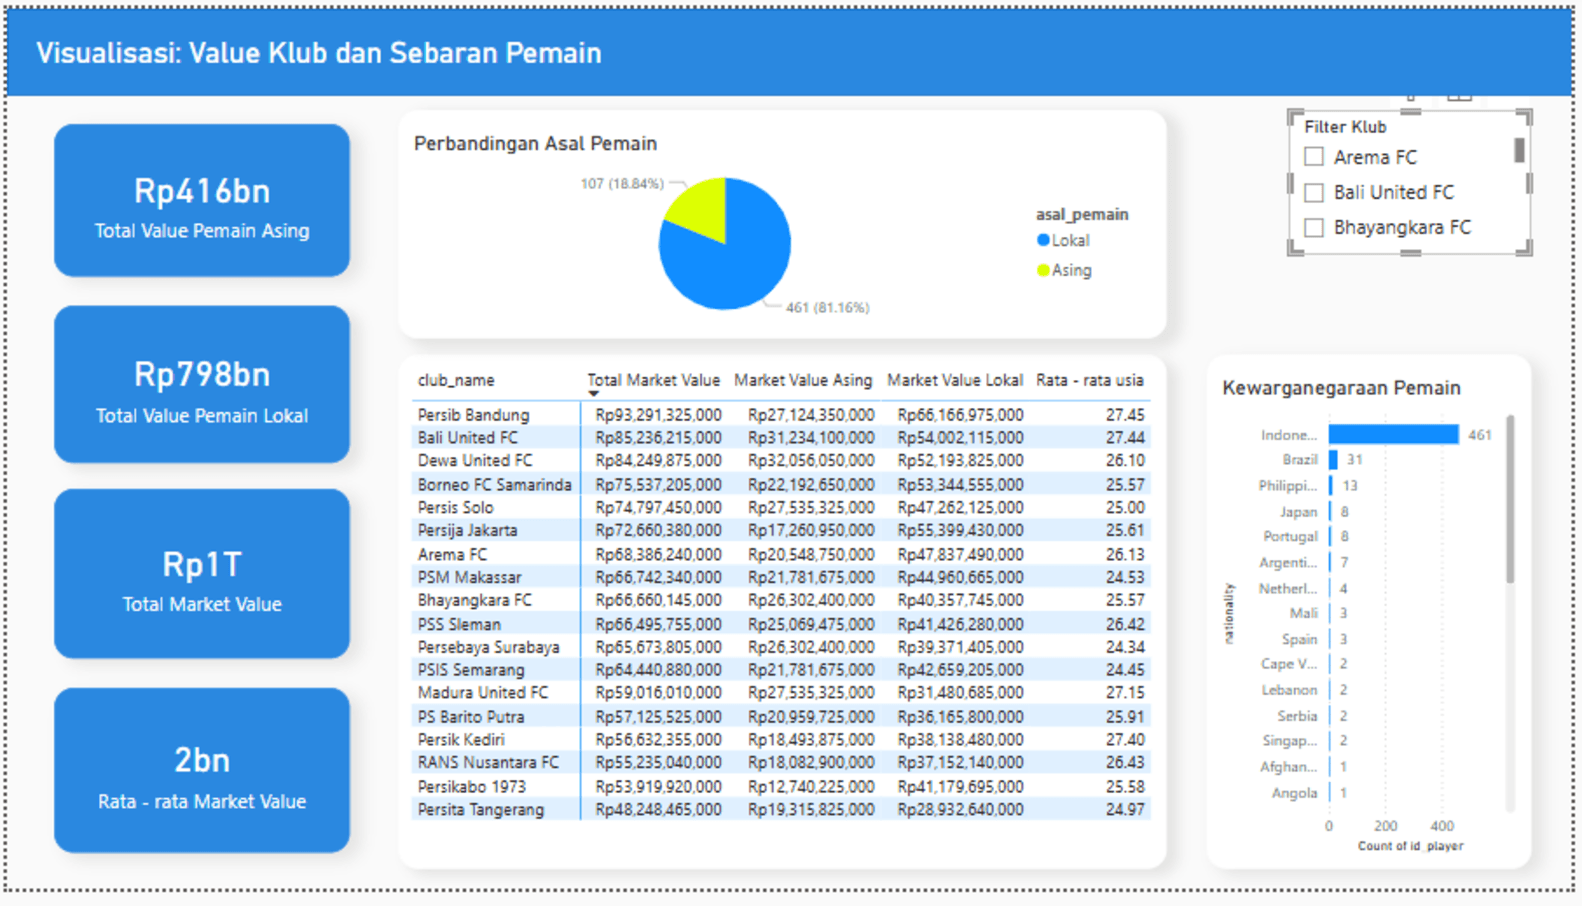Image resolution: width=1582 pixels, height=906 pixels.
Task: Select the Madura United FC row name
Action: pos(483,692)
